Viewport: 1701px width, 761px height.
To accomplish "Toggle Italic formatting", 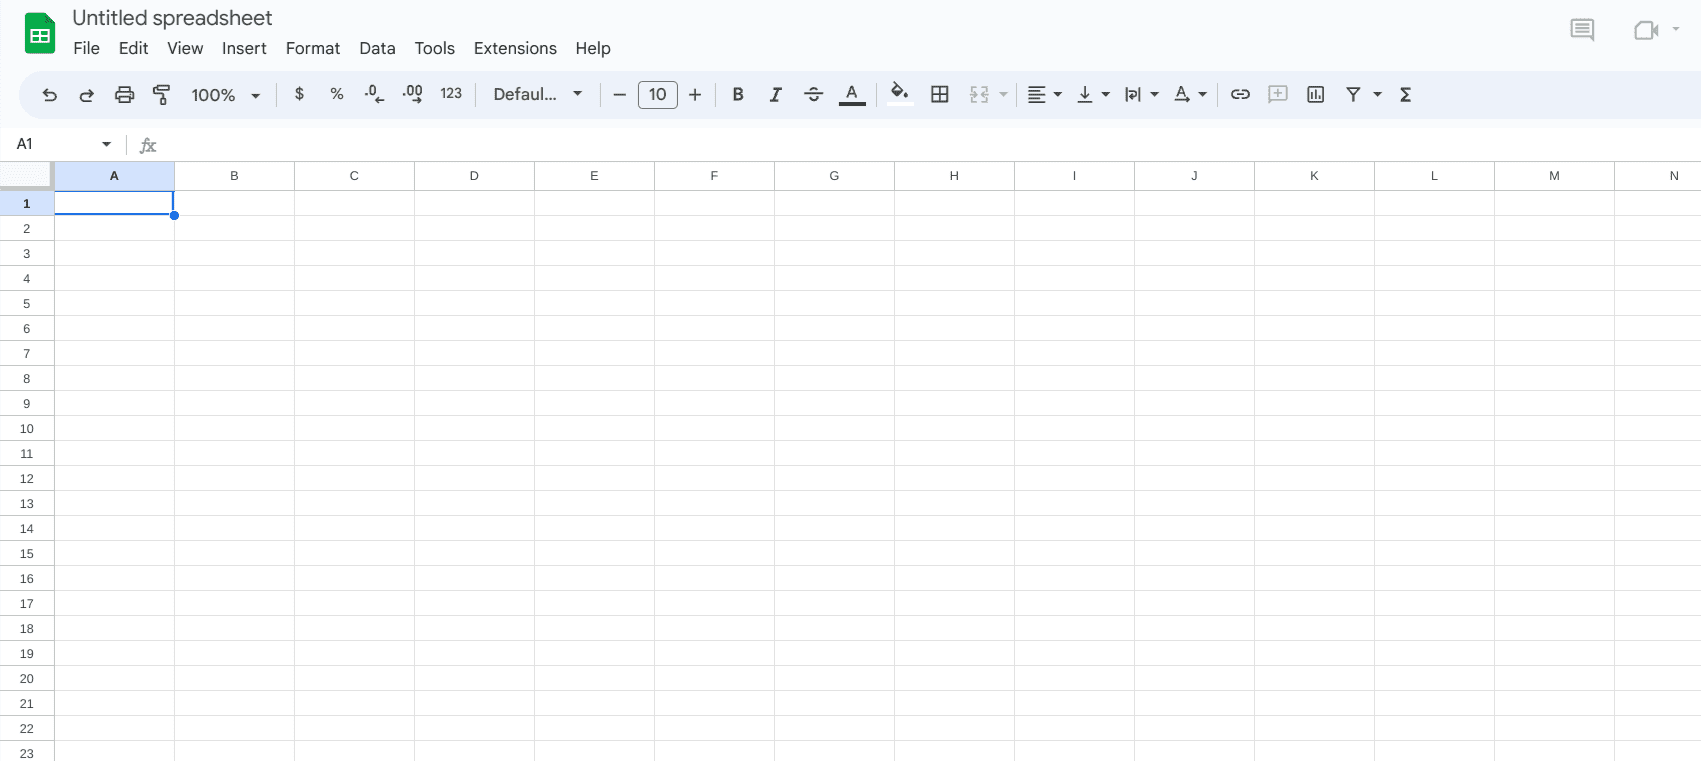I will pyautogui.click(x=775, y=94).
